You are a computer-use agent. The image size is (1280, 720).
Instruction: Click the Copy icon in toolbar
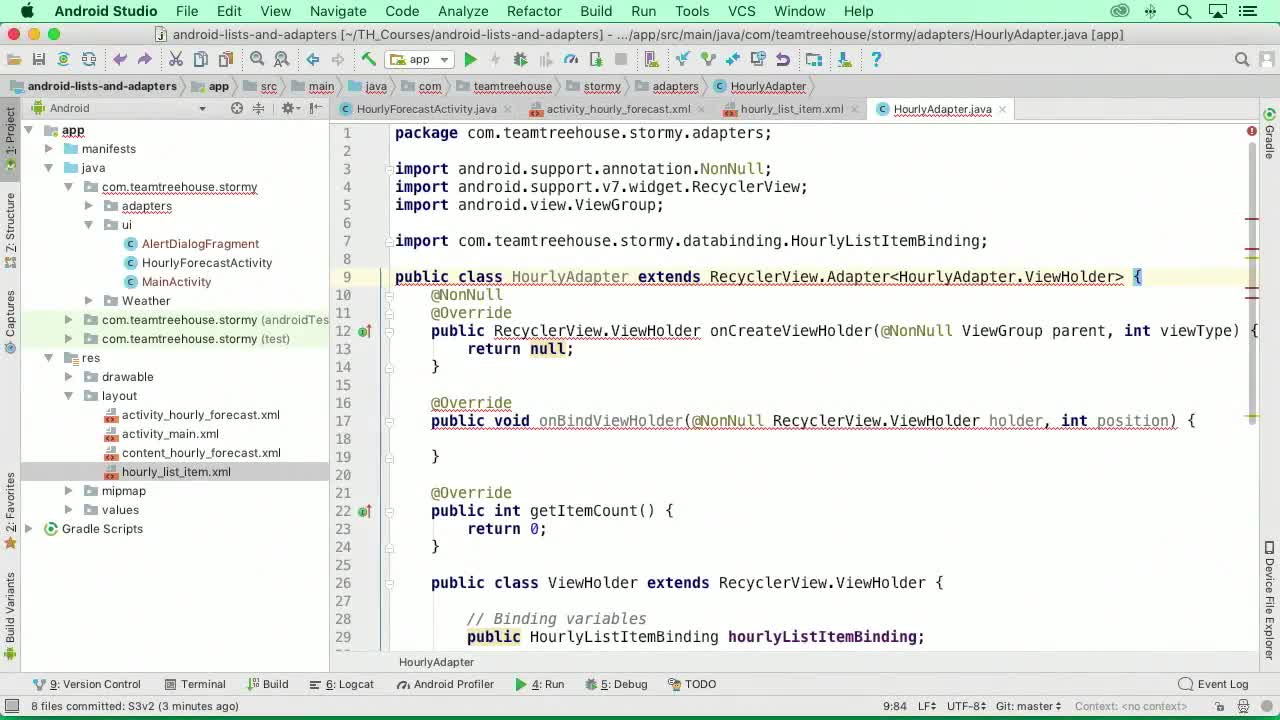201,60
